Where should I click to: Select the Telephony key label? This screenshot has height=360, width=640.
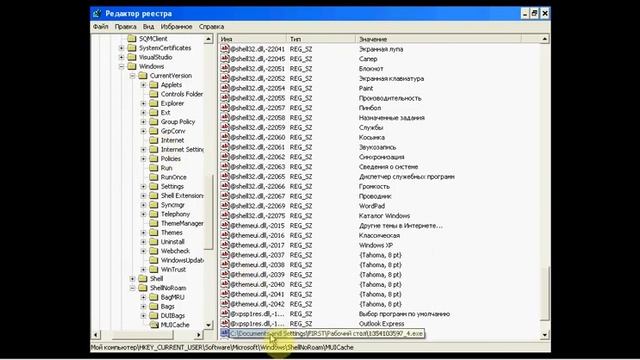[176, 214]
